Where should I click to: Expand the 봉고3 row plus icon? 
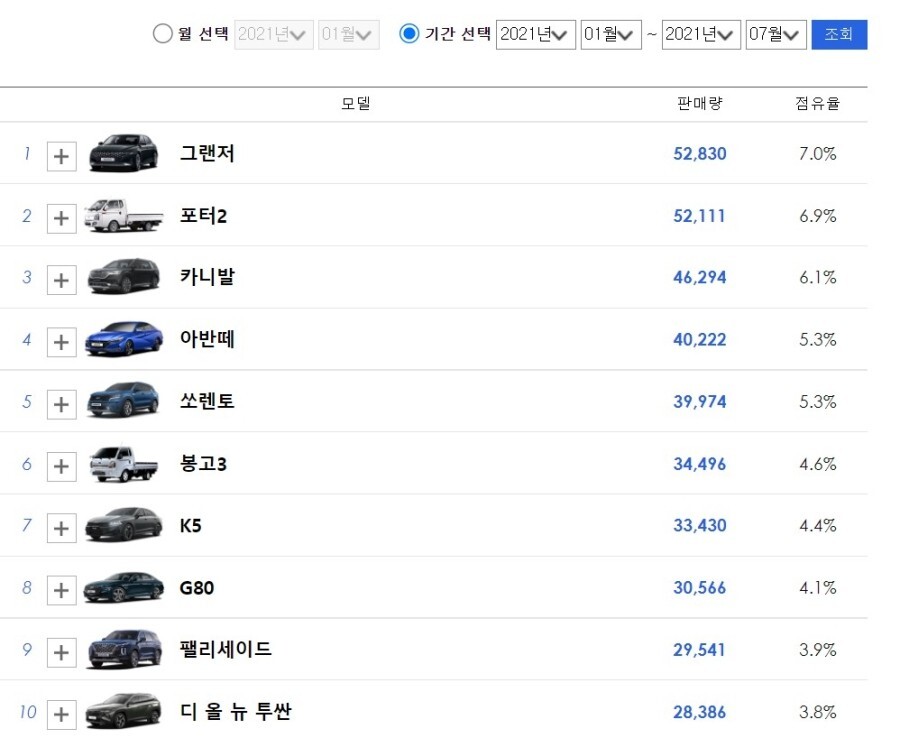(61, 466)
